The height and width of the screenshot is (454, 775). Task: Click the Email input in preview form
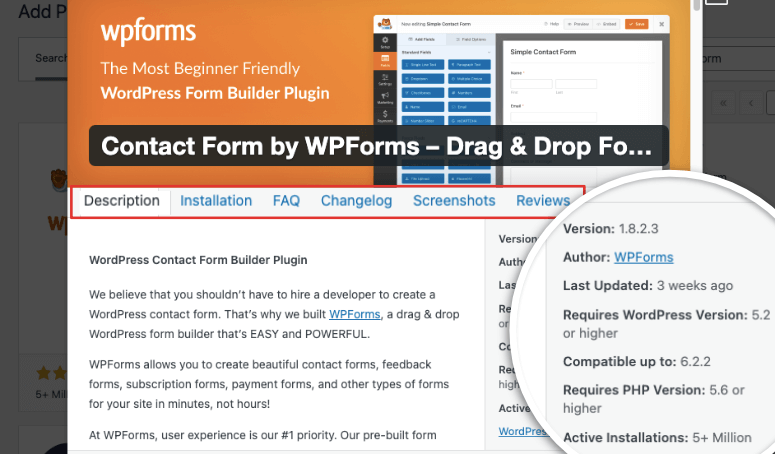554,118
